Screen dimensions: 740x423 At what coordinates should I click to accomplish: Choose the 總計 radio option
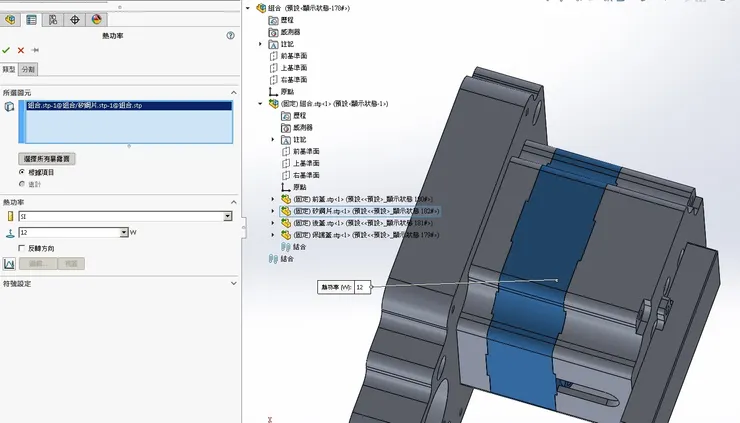point(22,184)
